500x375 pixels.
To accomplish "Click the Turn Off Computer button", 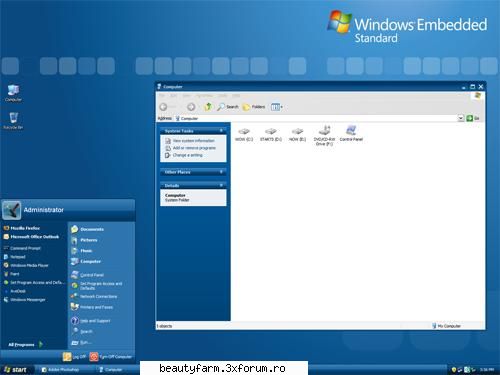I will pyautogui.click(x=111, y=357).
